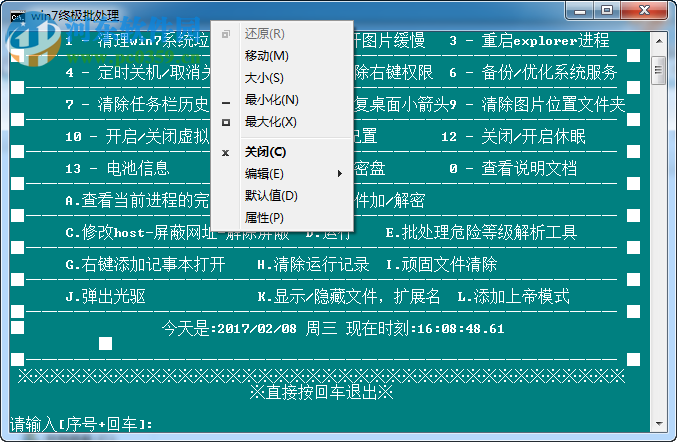Click the text 6 - 备份/优化系统服务
This screenshot has height=442, width=677.
[x=533, y=73]
